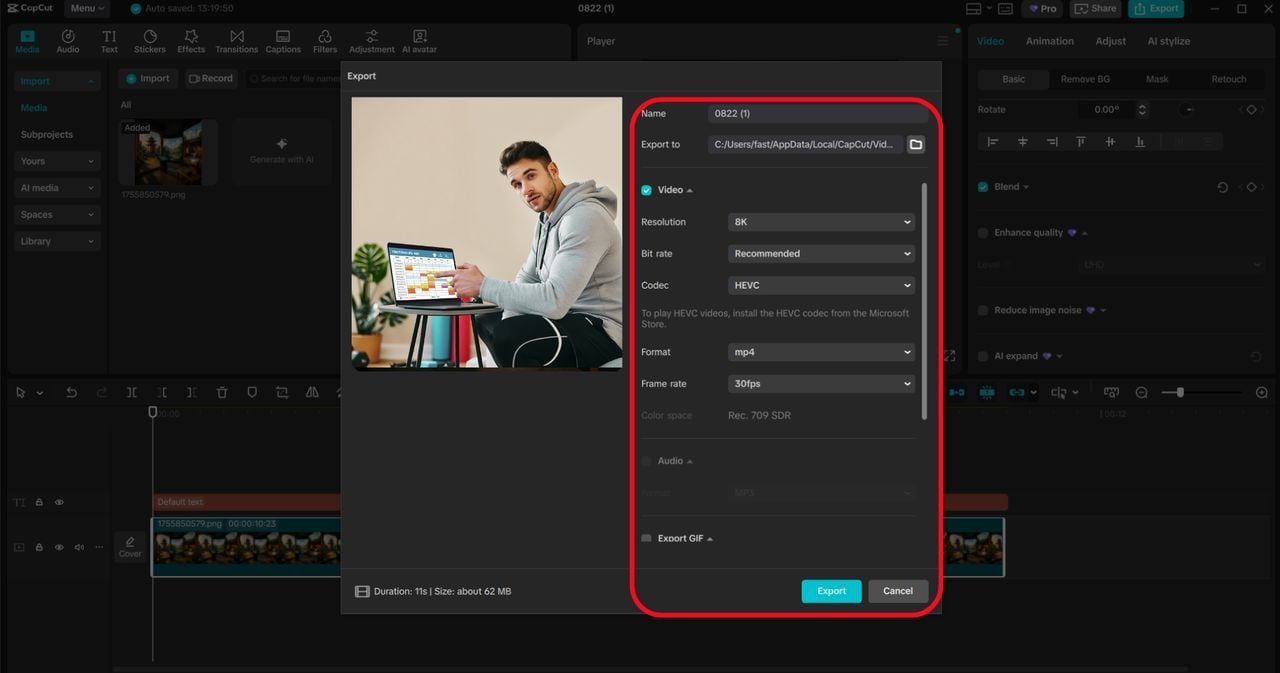Open the Frame rate 30fps dropdown
The width and height of the screenshot is (1280, 673).
tap(821, 384)
